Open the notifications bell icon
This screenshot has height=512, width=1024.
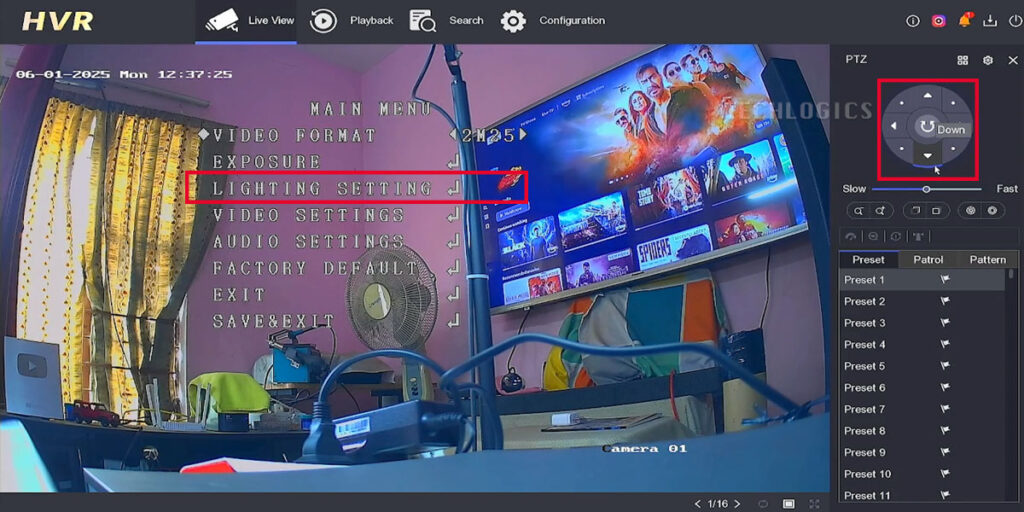965,20
